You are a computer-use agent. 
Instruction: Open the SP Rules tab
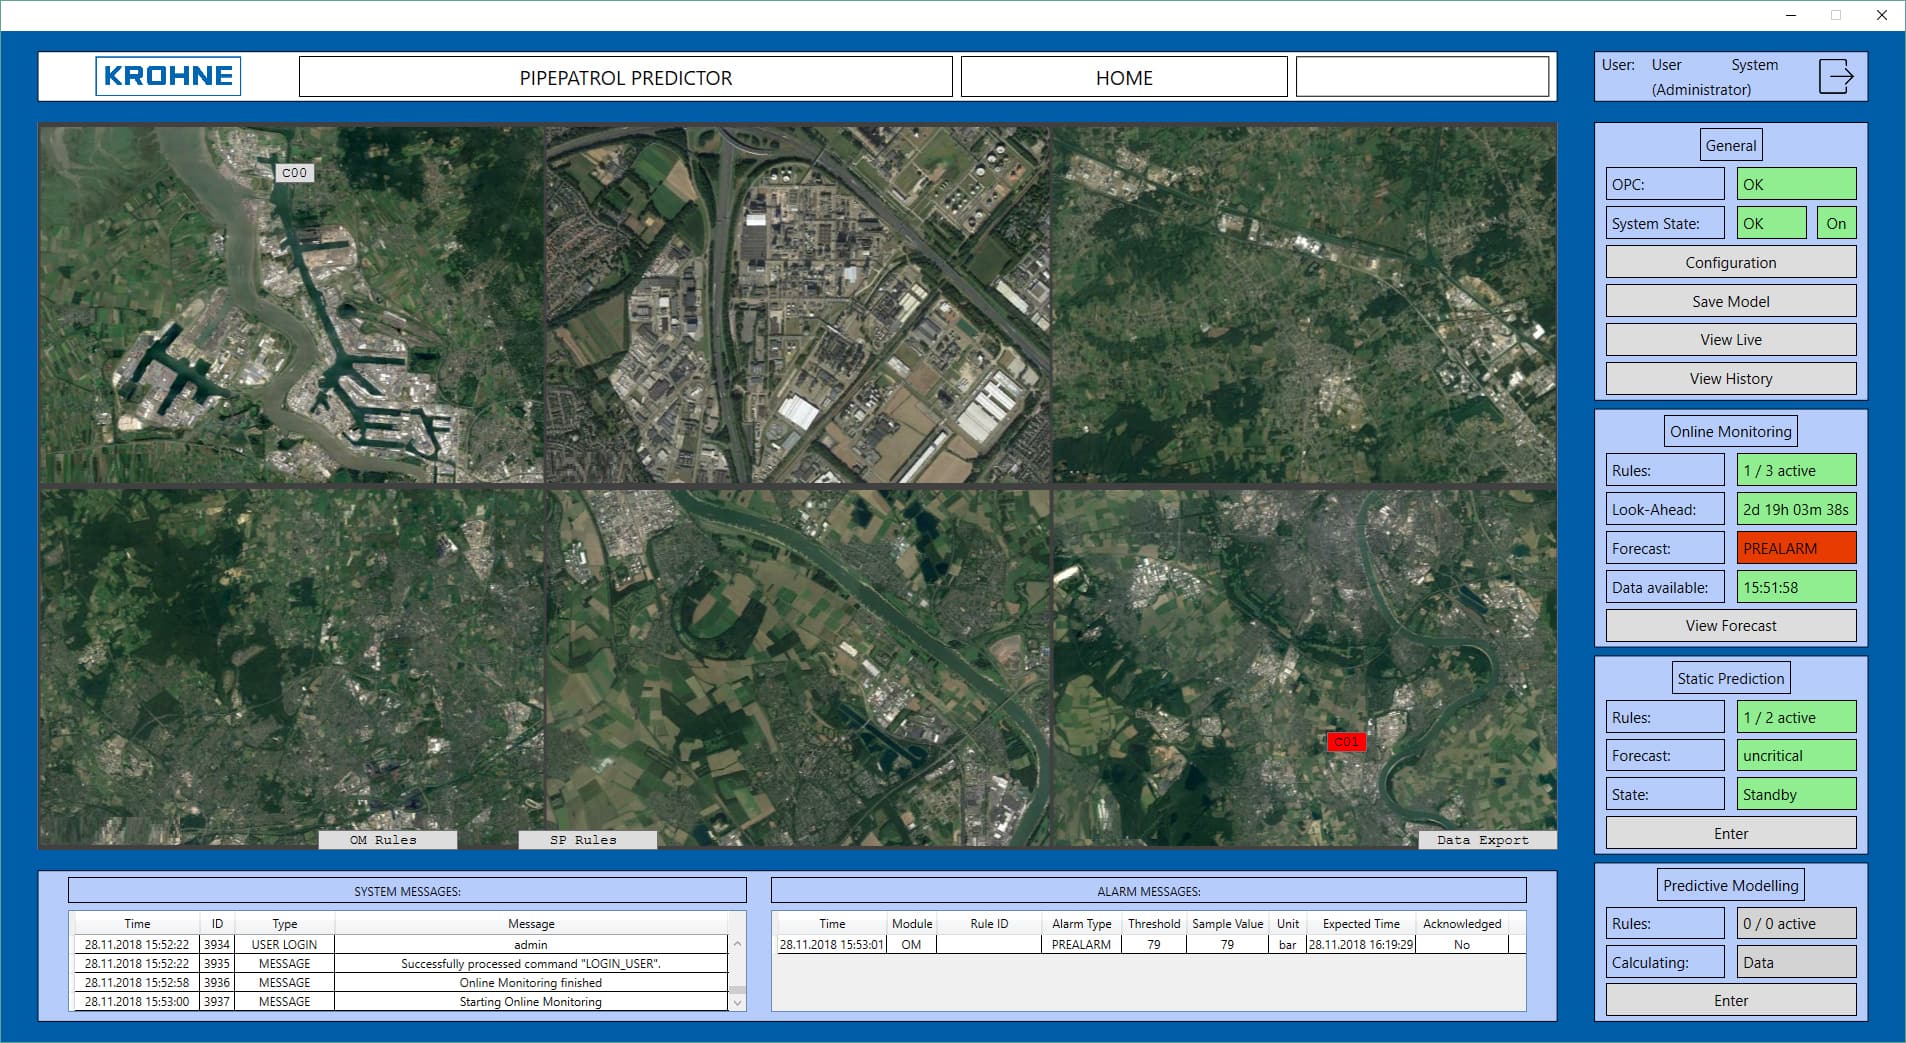(587, 840)
